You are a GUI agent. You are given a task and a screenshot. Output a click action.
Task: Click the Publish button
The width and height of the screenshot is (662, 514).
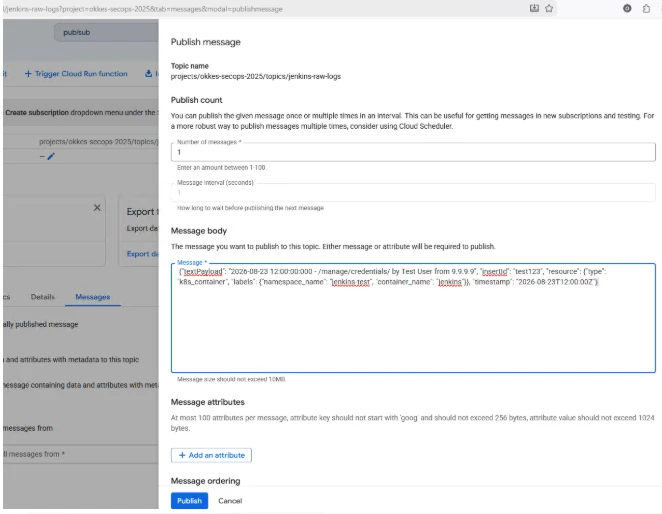coord(189,500)
